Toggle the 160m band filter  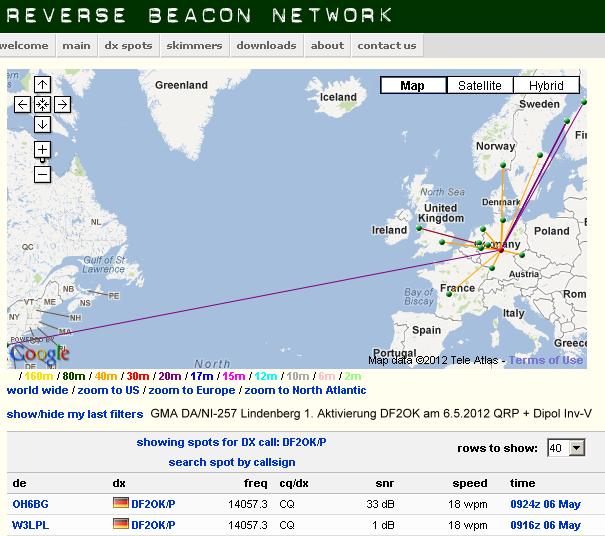pyautogui.click(x=39, y=376)
